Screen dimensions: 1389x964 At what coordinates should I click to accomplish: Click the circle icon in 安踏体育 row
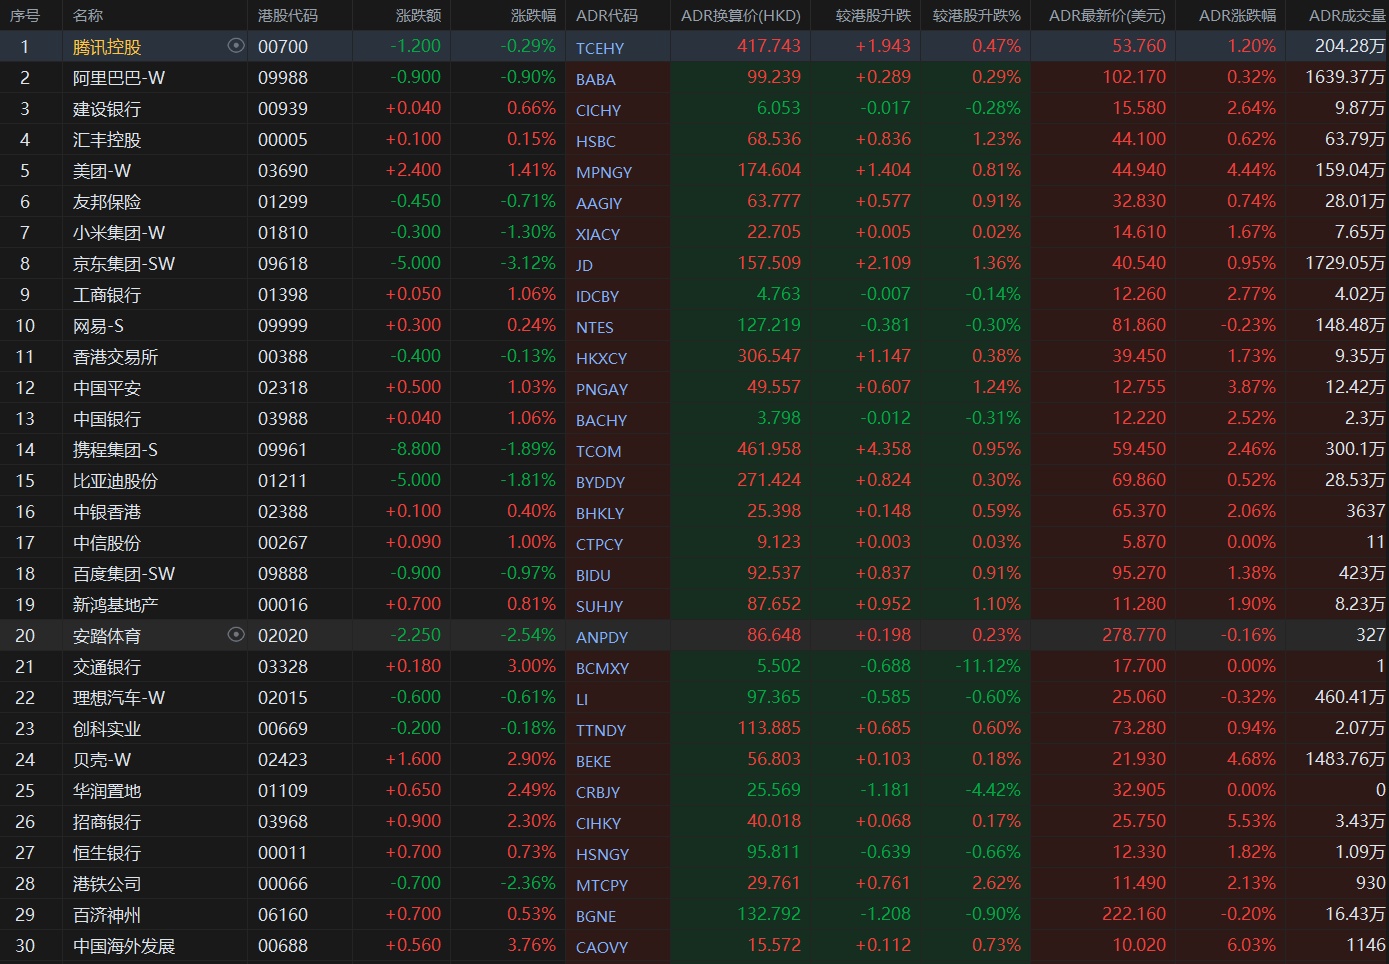[236, 635]
